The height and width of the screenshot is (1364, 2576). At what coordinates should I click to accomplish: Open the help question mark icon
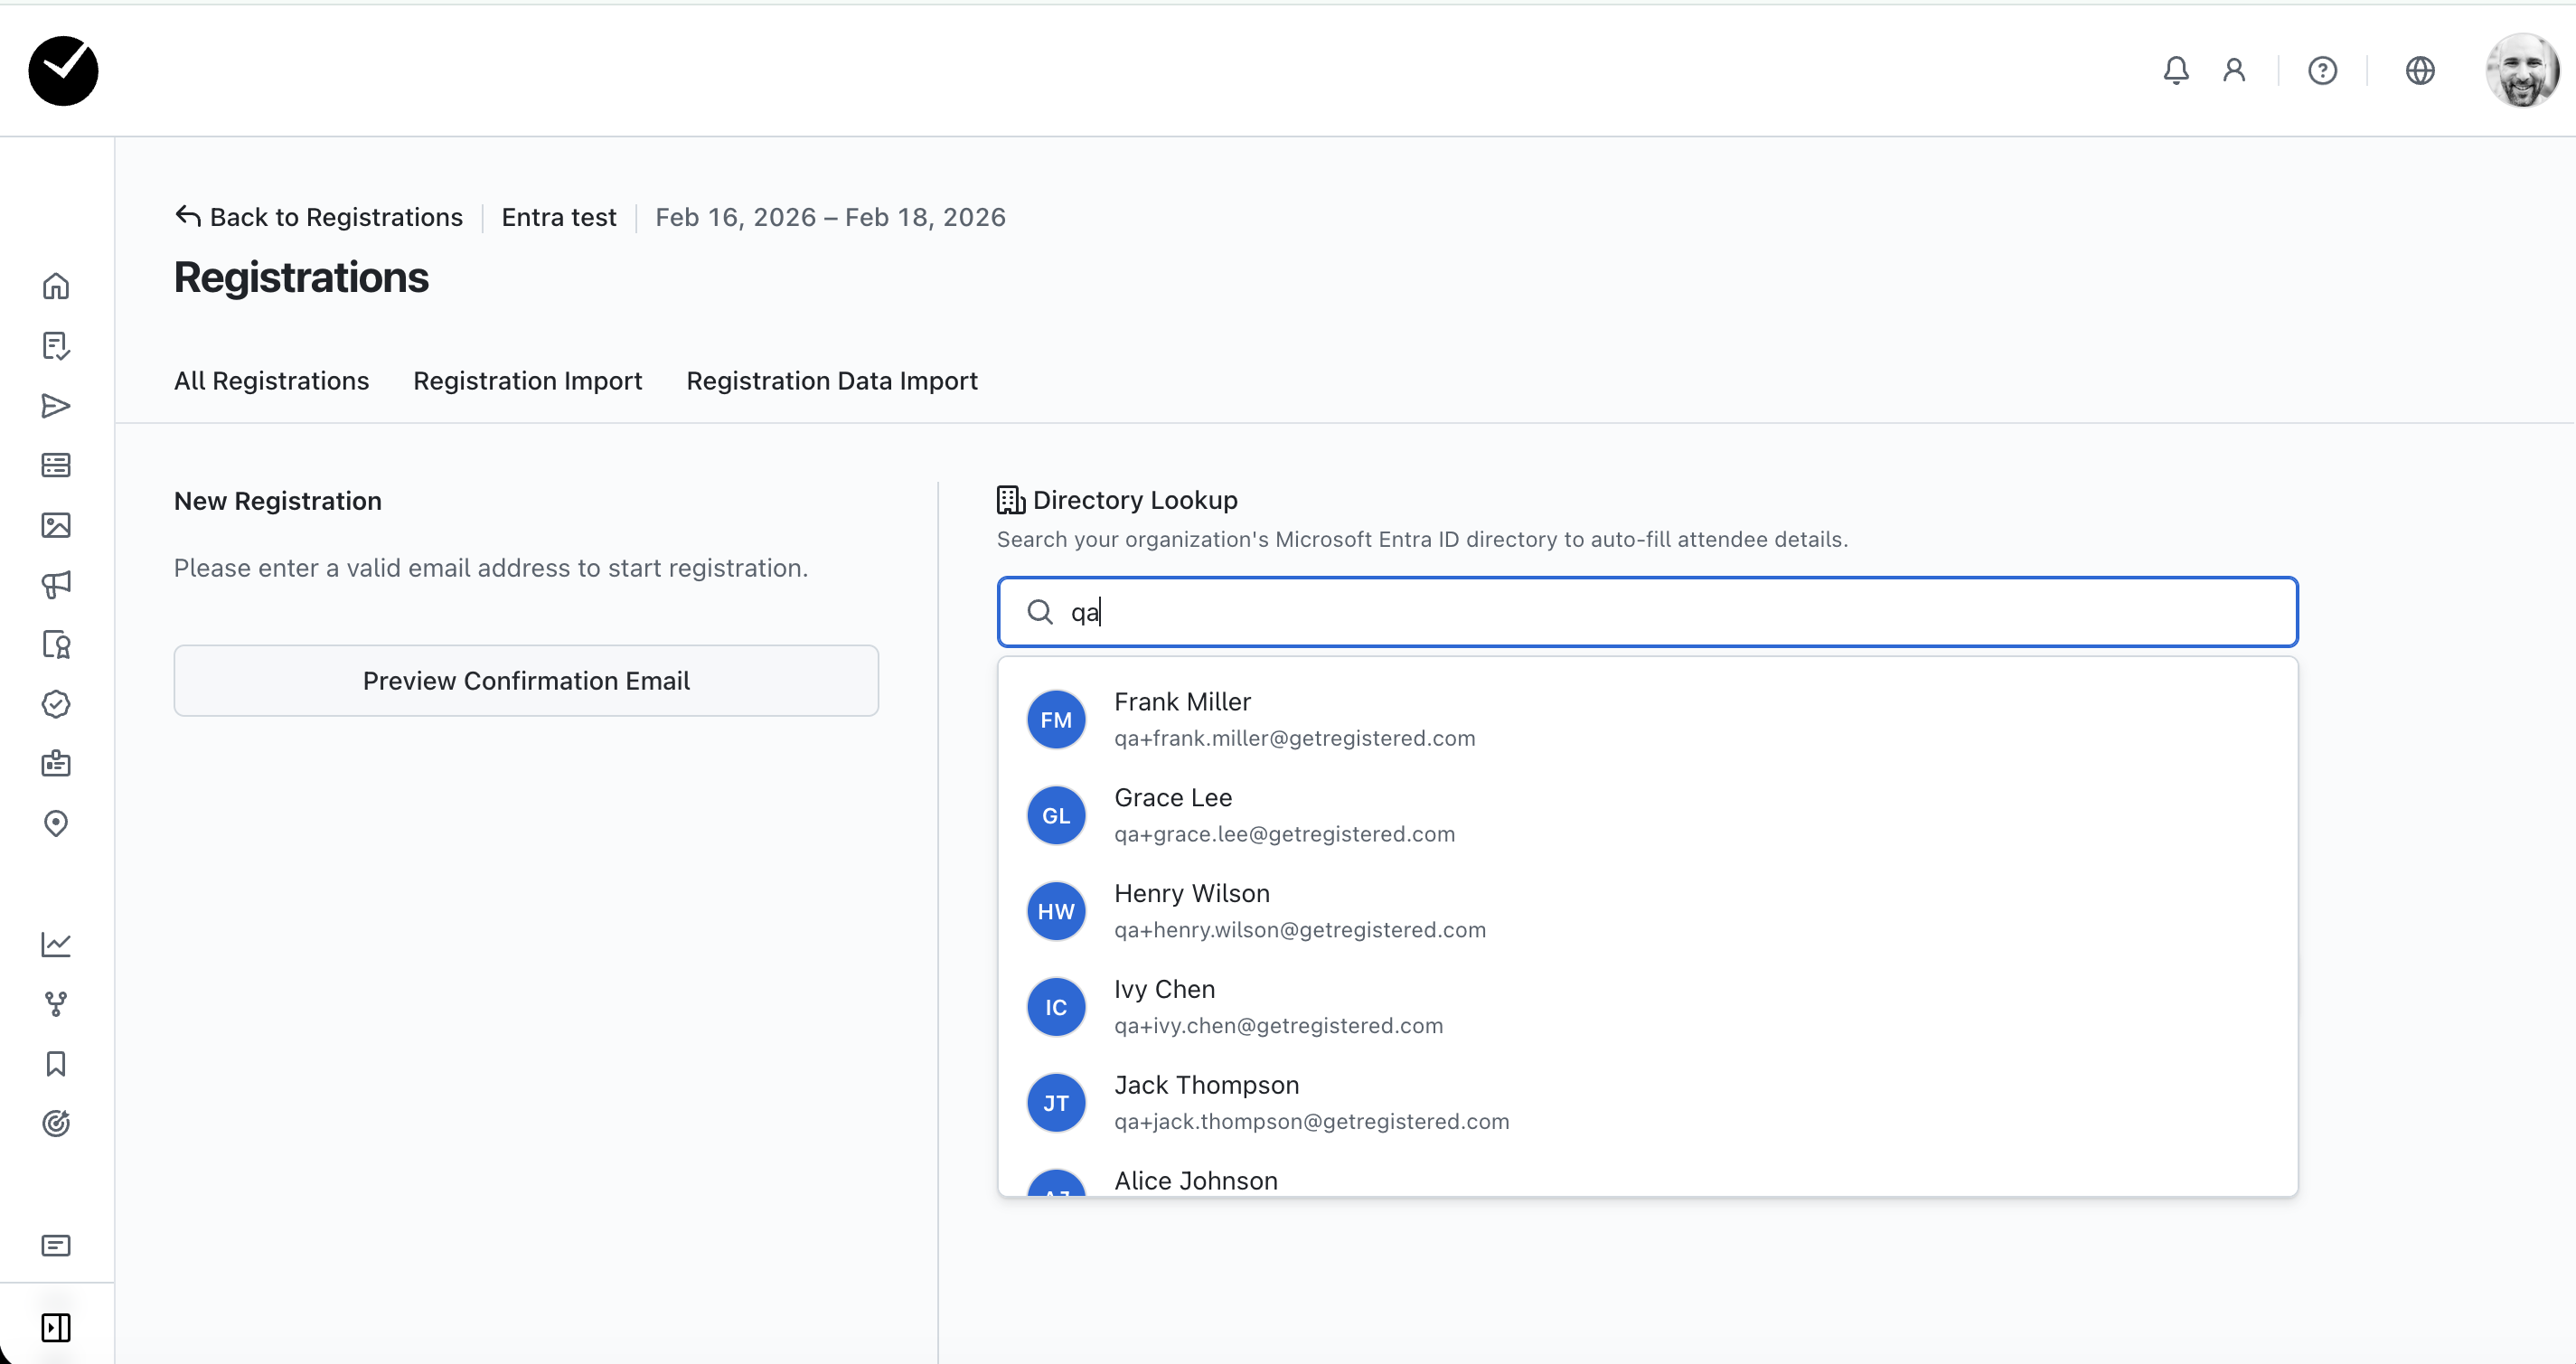point(2322,70)
